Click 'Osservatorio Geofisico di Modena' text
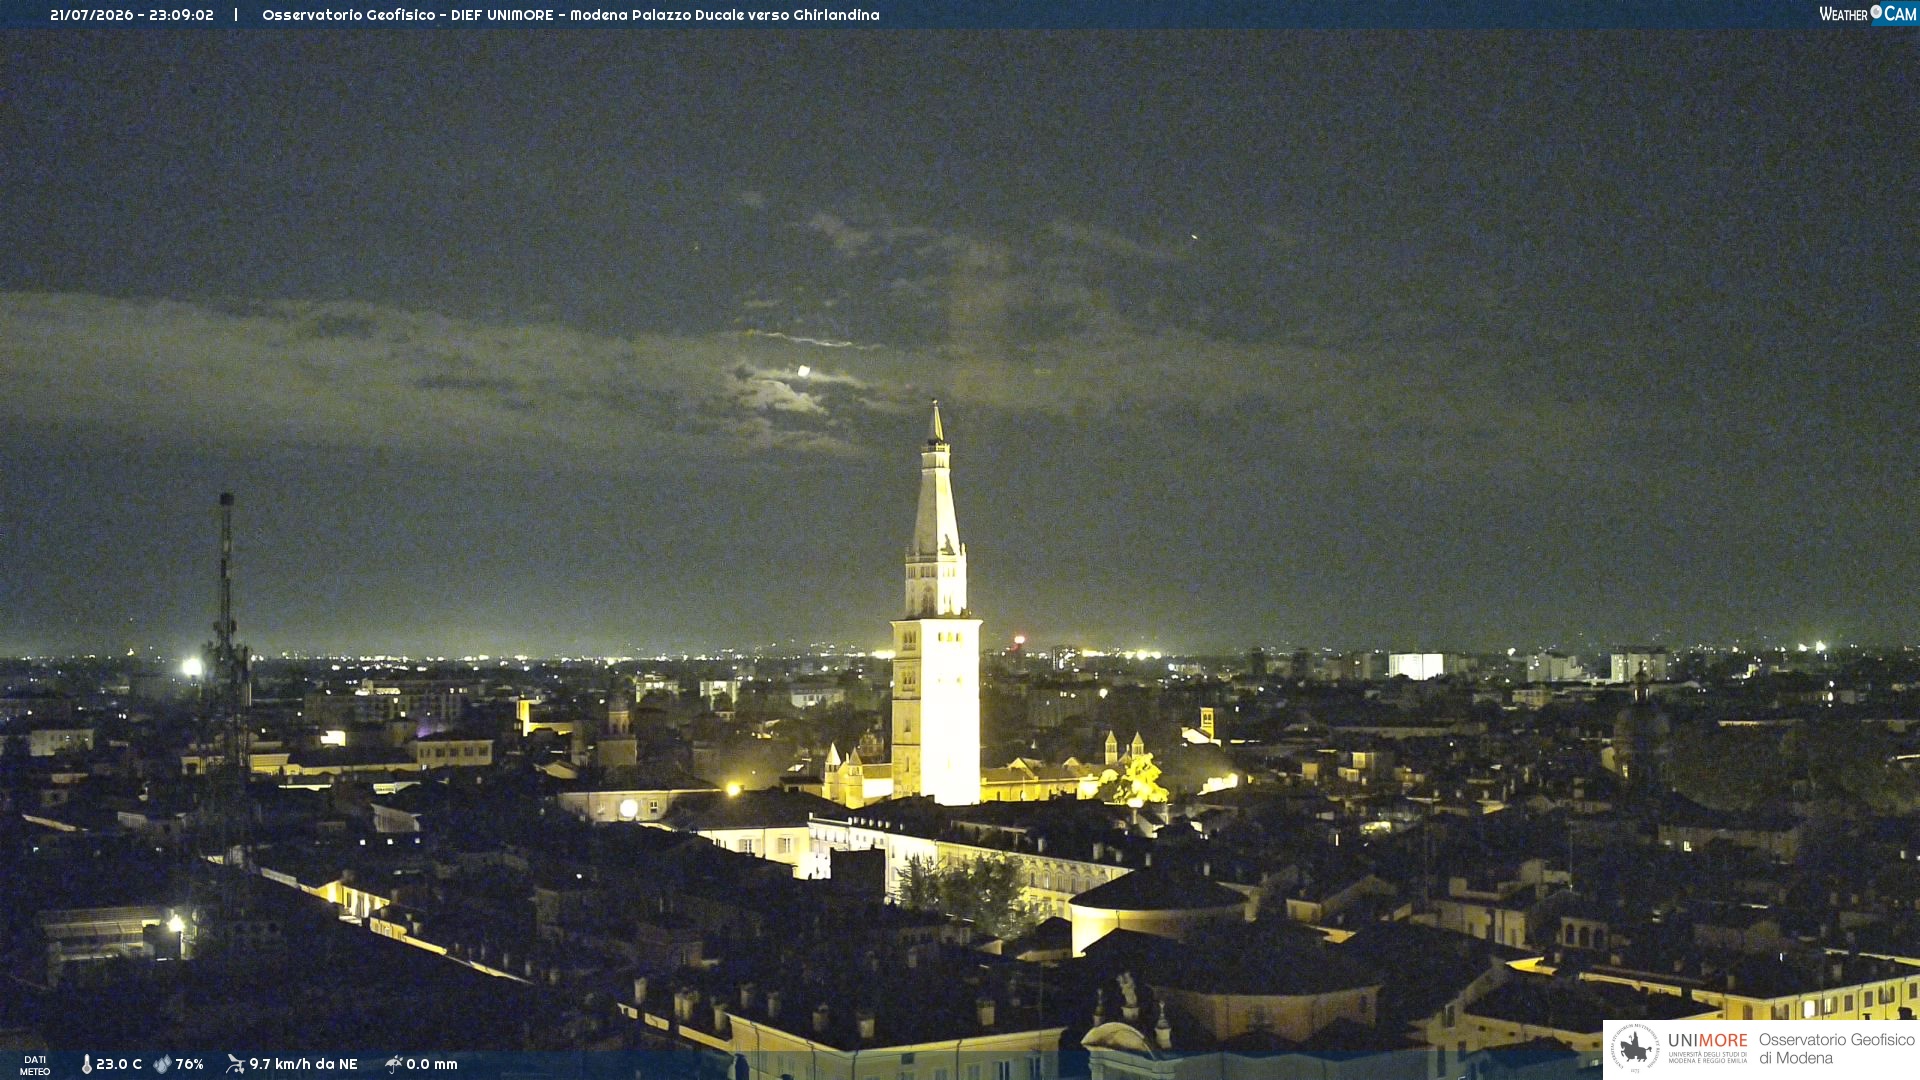This screenshot has width=1920, height=1080. coord(1837,1049)
